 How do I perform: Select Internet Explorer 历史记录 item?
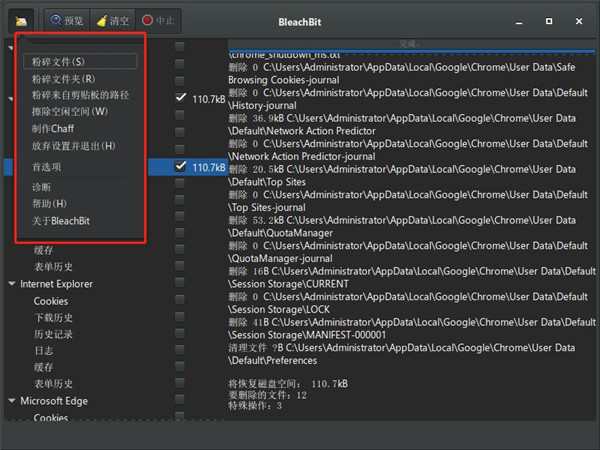pyautogui.click(x=53, y=334)
